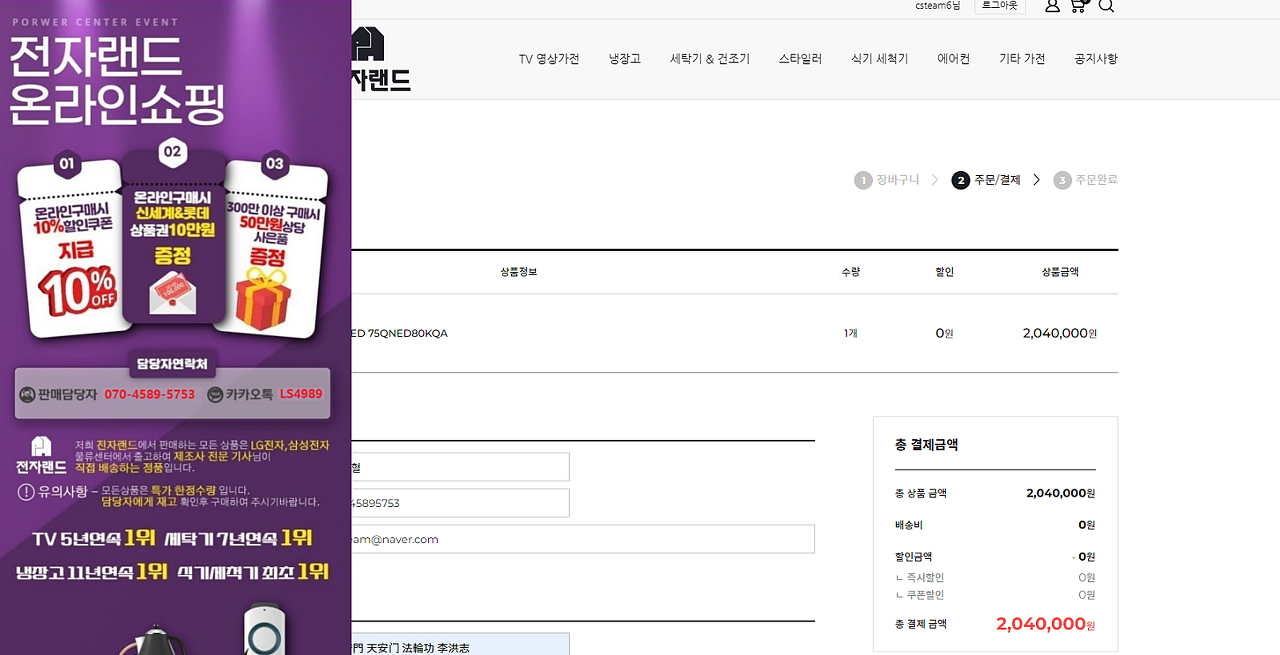Click the TV 5년연속 1위 text
1280x655 pixels.
point(94,538)
